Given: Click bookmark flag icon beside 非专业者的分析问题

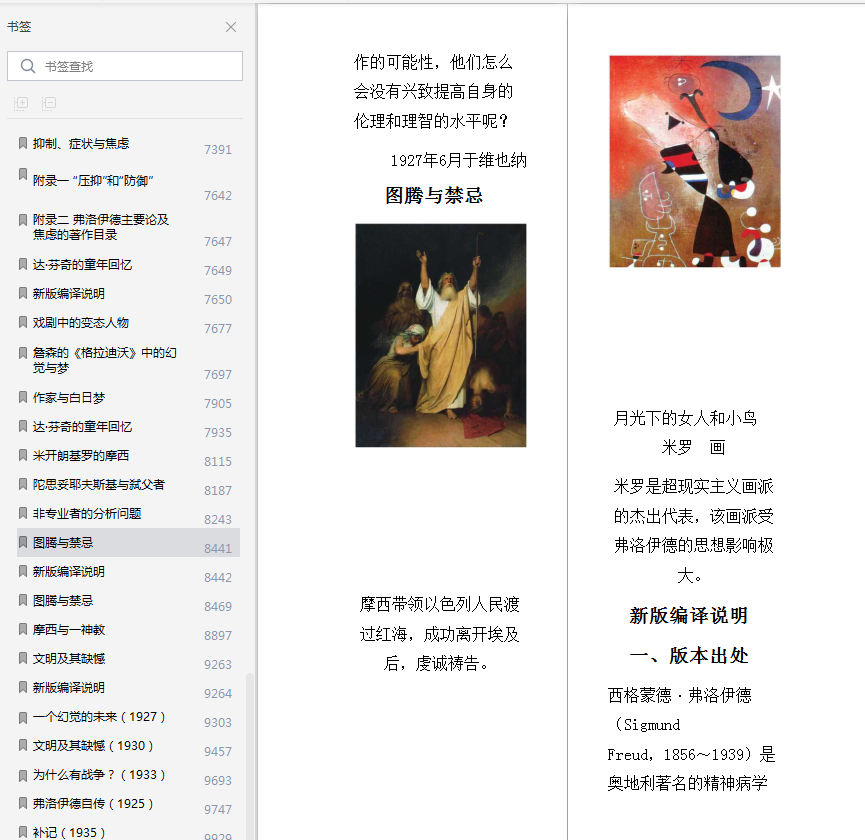Looking at the screenshot, I should (x=23, y=513).
